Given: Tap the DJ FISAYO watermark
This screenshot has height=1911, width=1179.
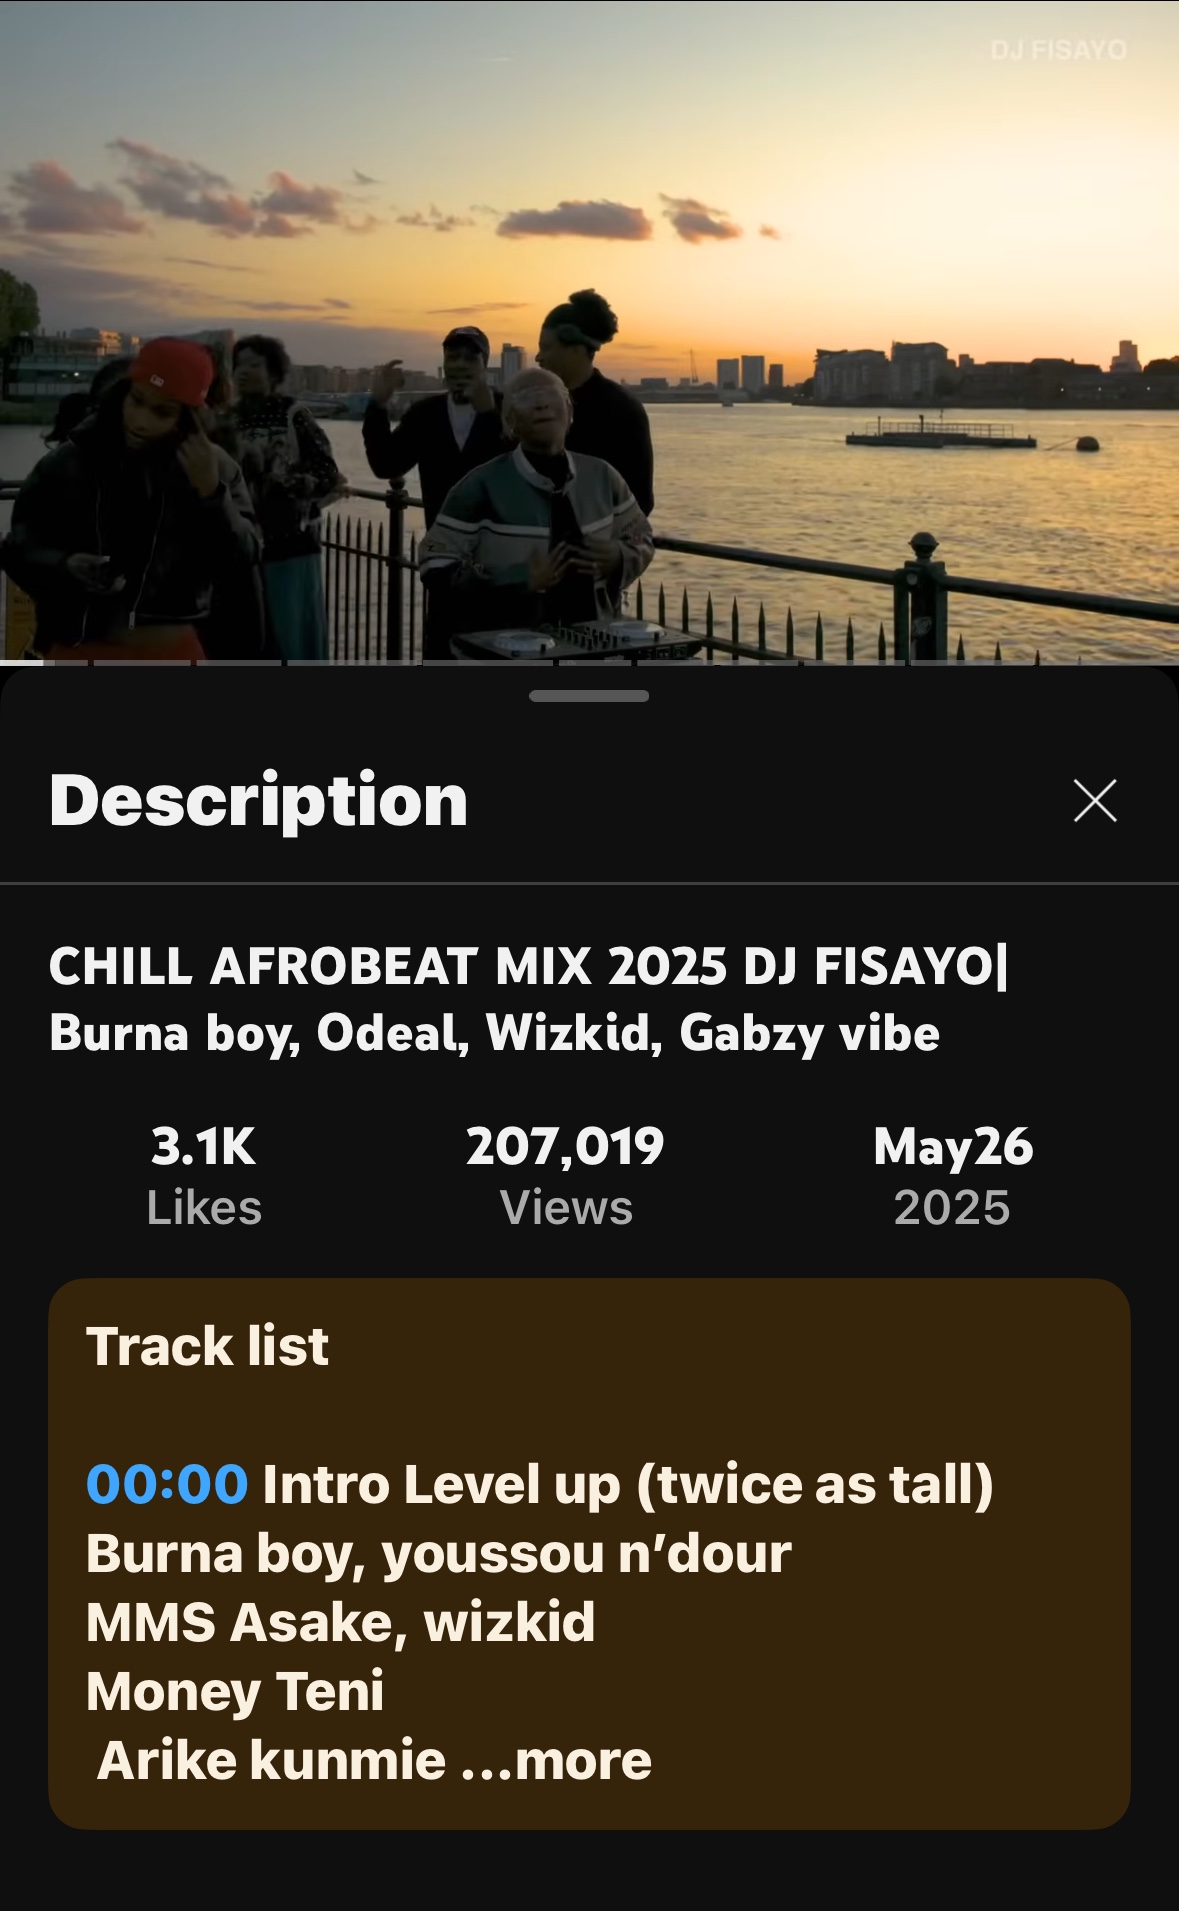Looking at the screenshot, I should click(x=1058, y=50).
